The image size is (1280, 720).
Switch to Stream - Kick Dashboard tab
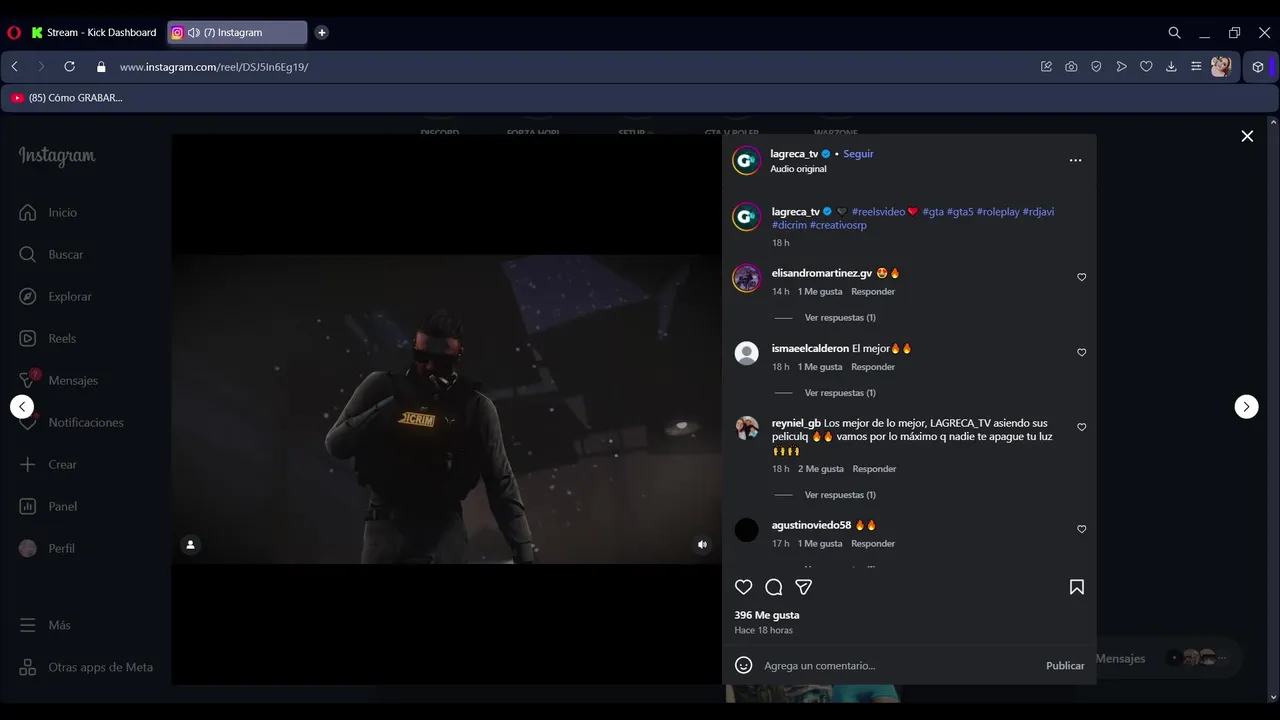tap(94, 33)
